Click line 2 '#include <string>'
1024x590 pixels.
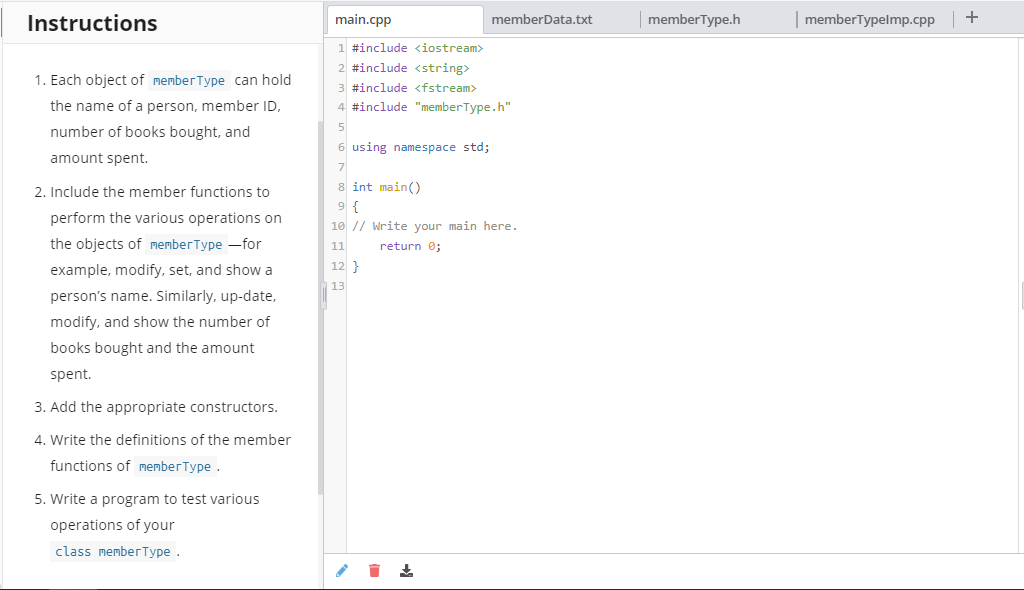(411, 68)
